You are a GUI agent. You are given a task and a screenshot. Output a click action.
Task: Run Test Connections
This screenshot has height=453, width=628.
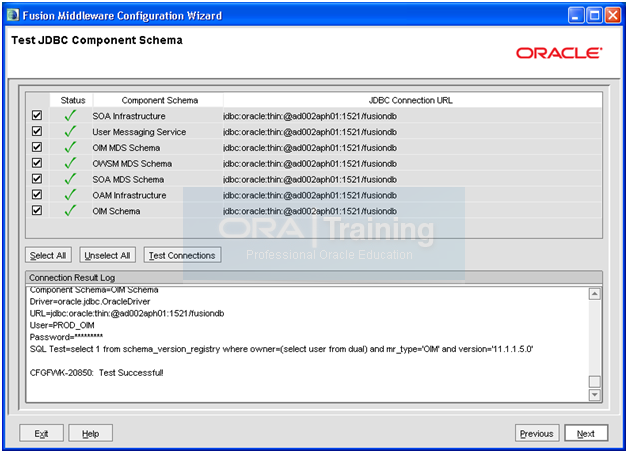tap(182, 255)
